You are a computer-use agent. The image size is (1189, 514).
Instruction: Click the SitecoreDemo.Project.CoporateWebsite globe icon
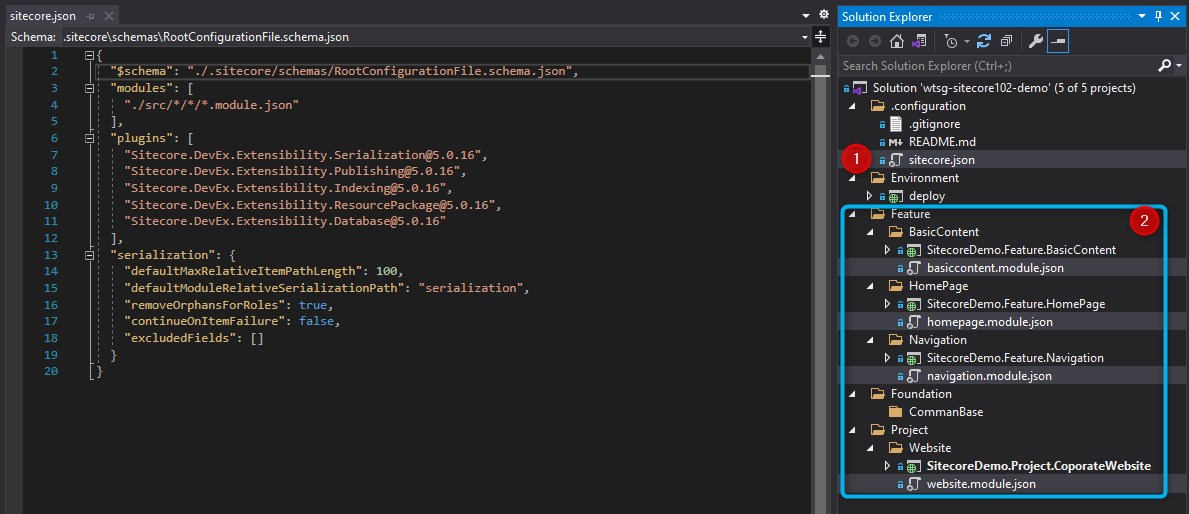914,466
